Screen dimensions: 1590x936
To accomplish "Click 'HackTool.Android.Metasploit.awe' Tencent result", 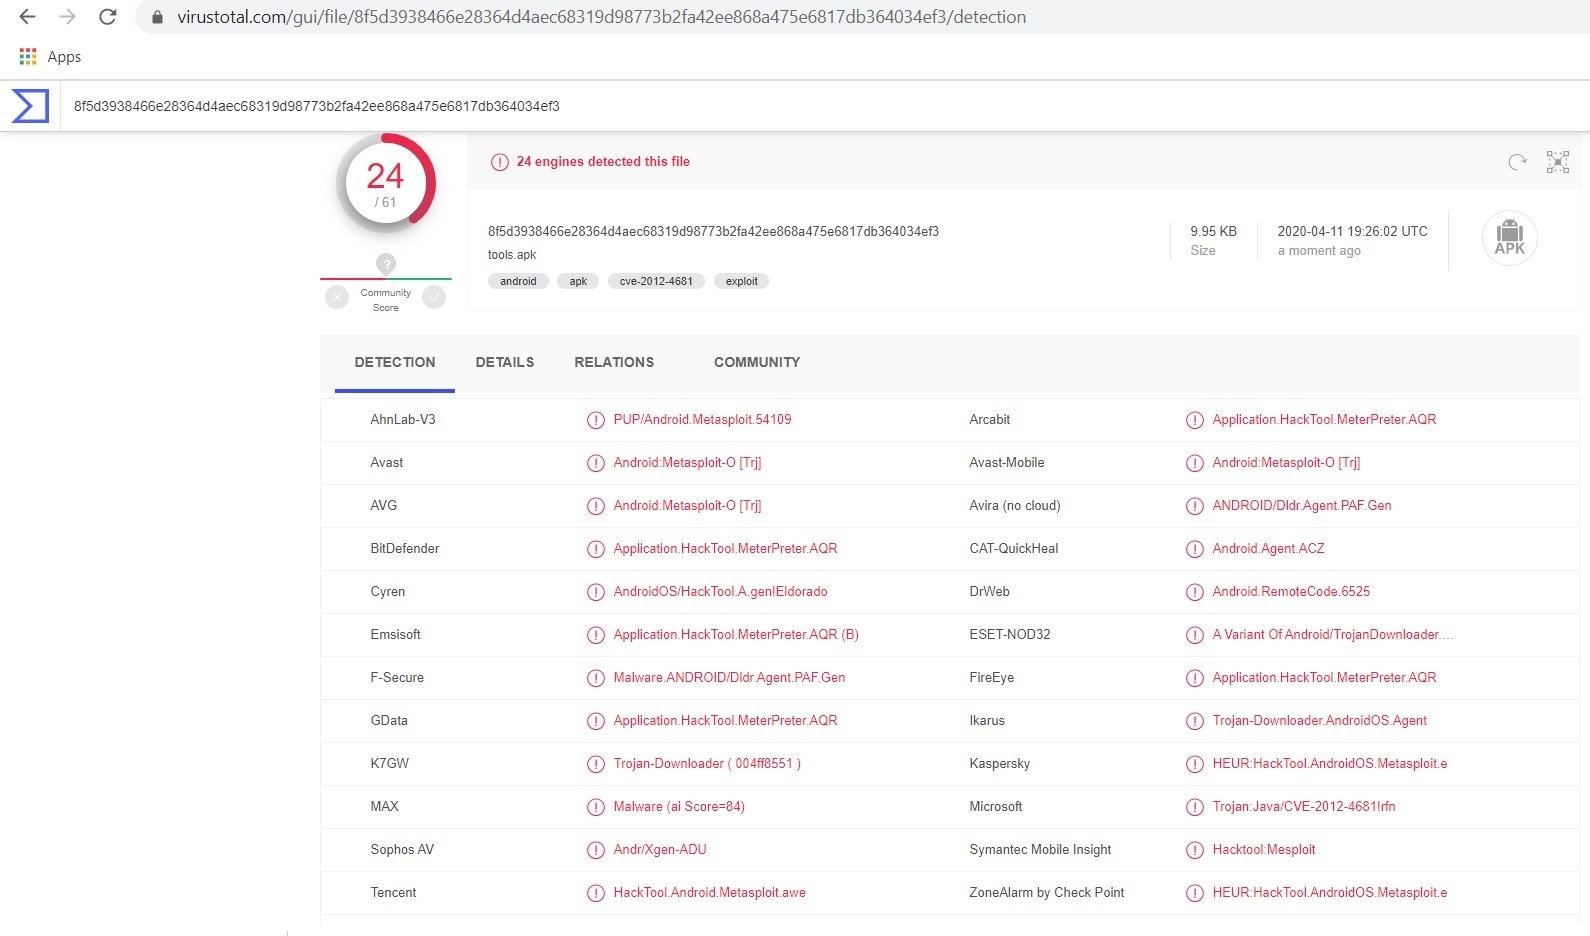I will [x=709, y=893].
